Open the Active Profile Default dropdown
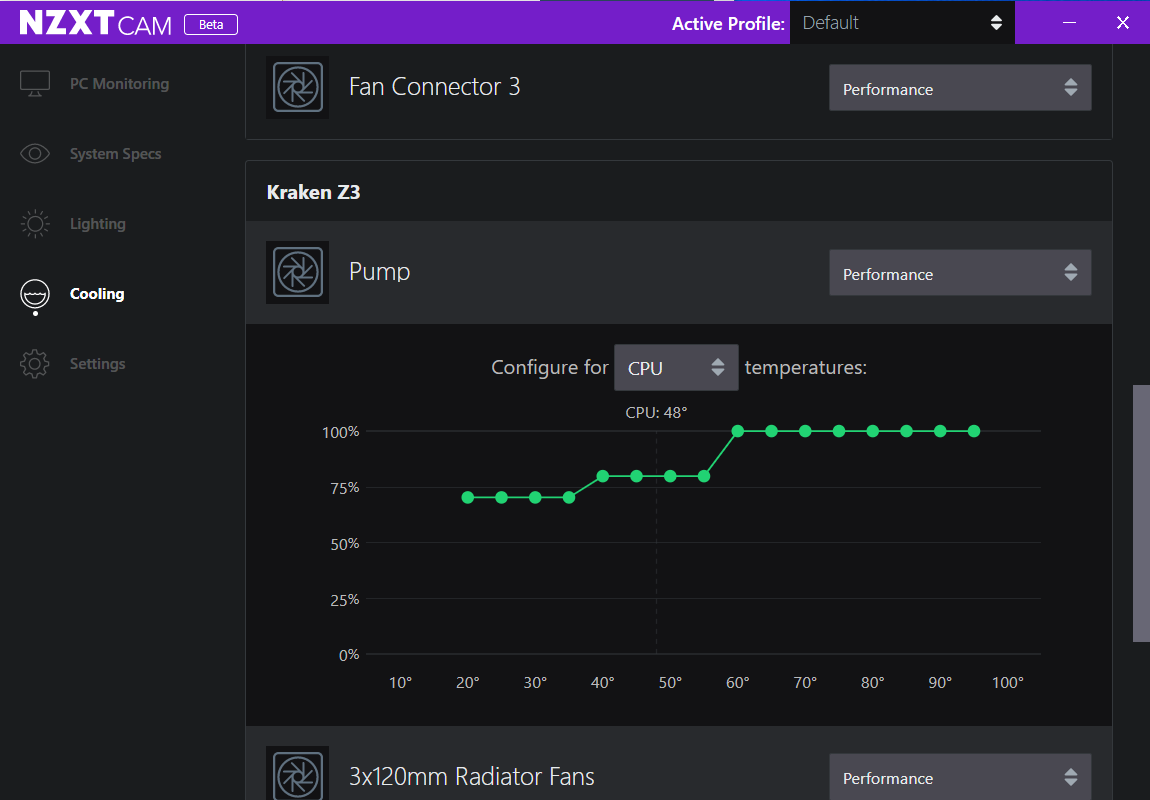 902,23
